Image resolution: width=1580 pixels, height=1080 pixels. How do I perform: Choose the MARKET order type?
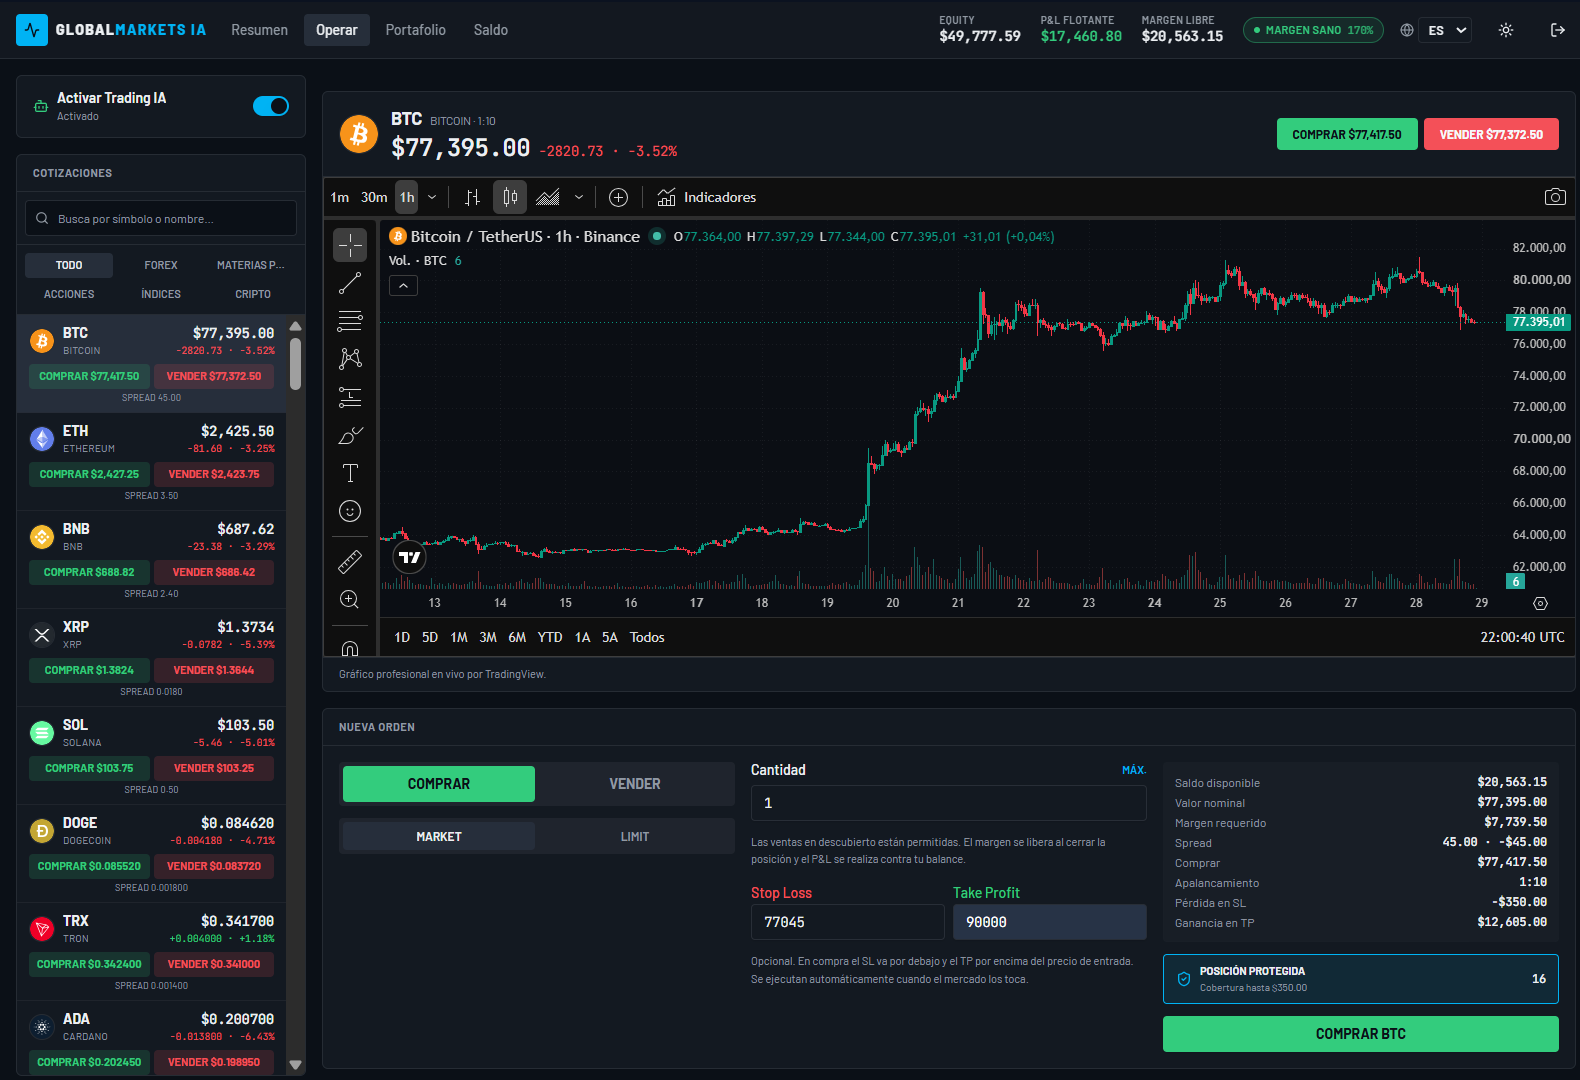[x=439, y=836]
